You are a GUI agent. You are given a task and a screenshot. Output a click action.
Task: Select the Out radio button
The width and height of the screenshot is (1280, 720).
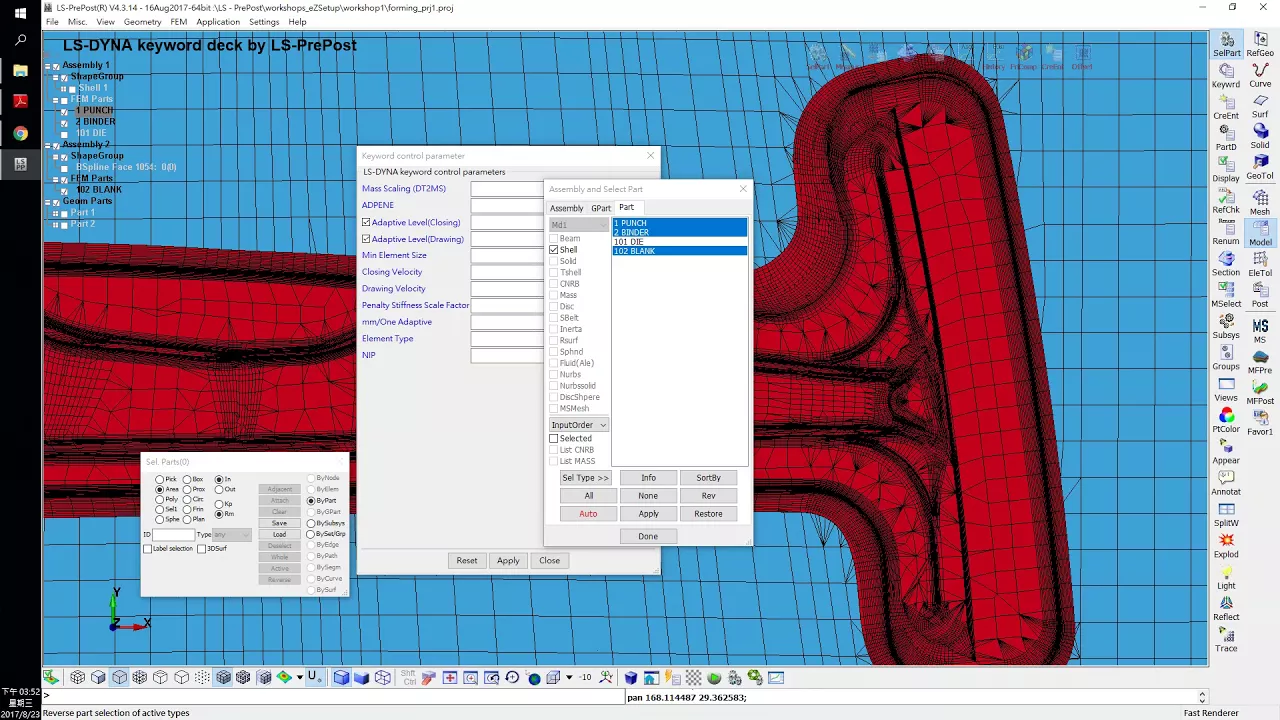[219, 489]
